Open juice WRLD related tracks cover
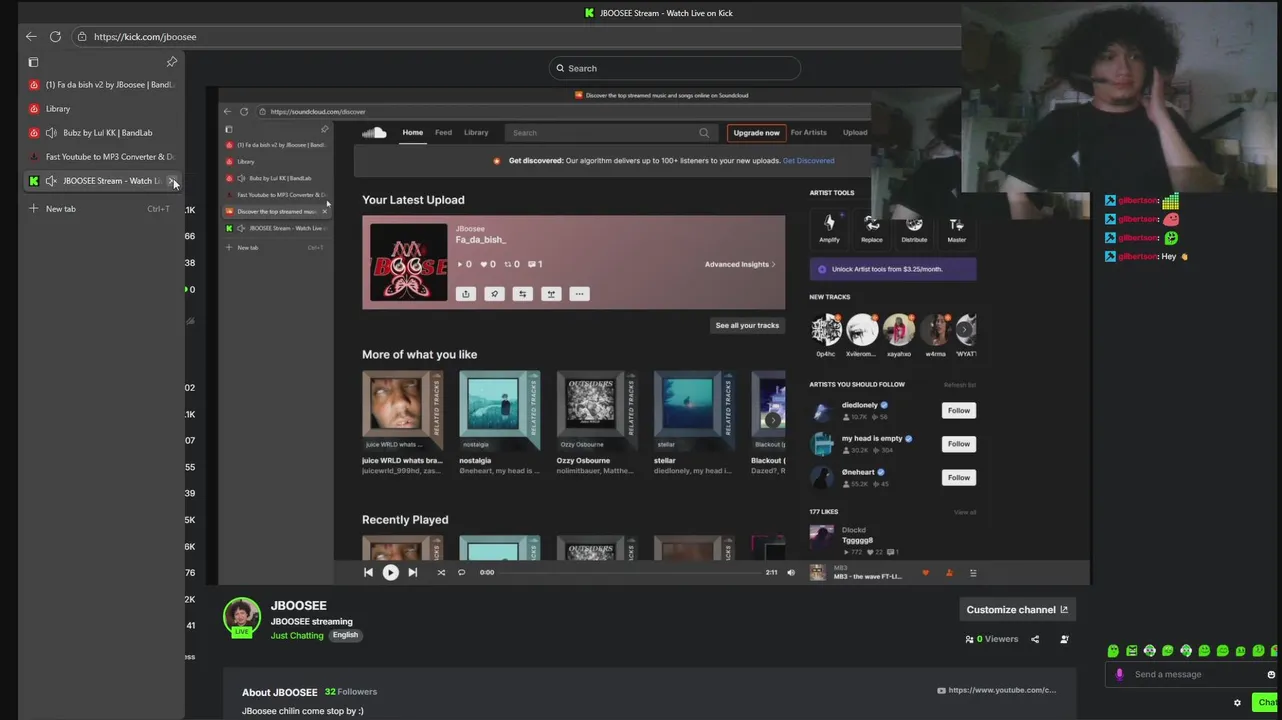 [x=402, y=411]
